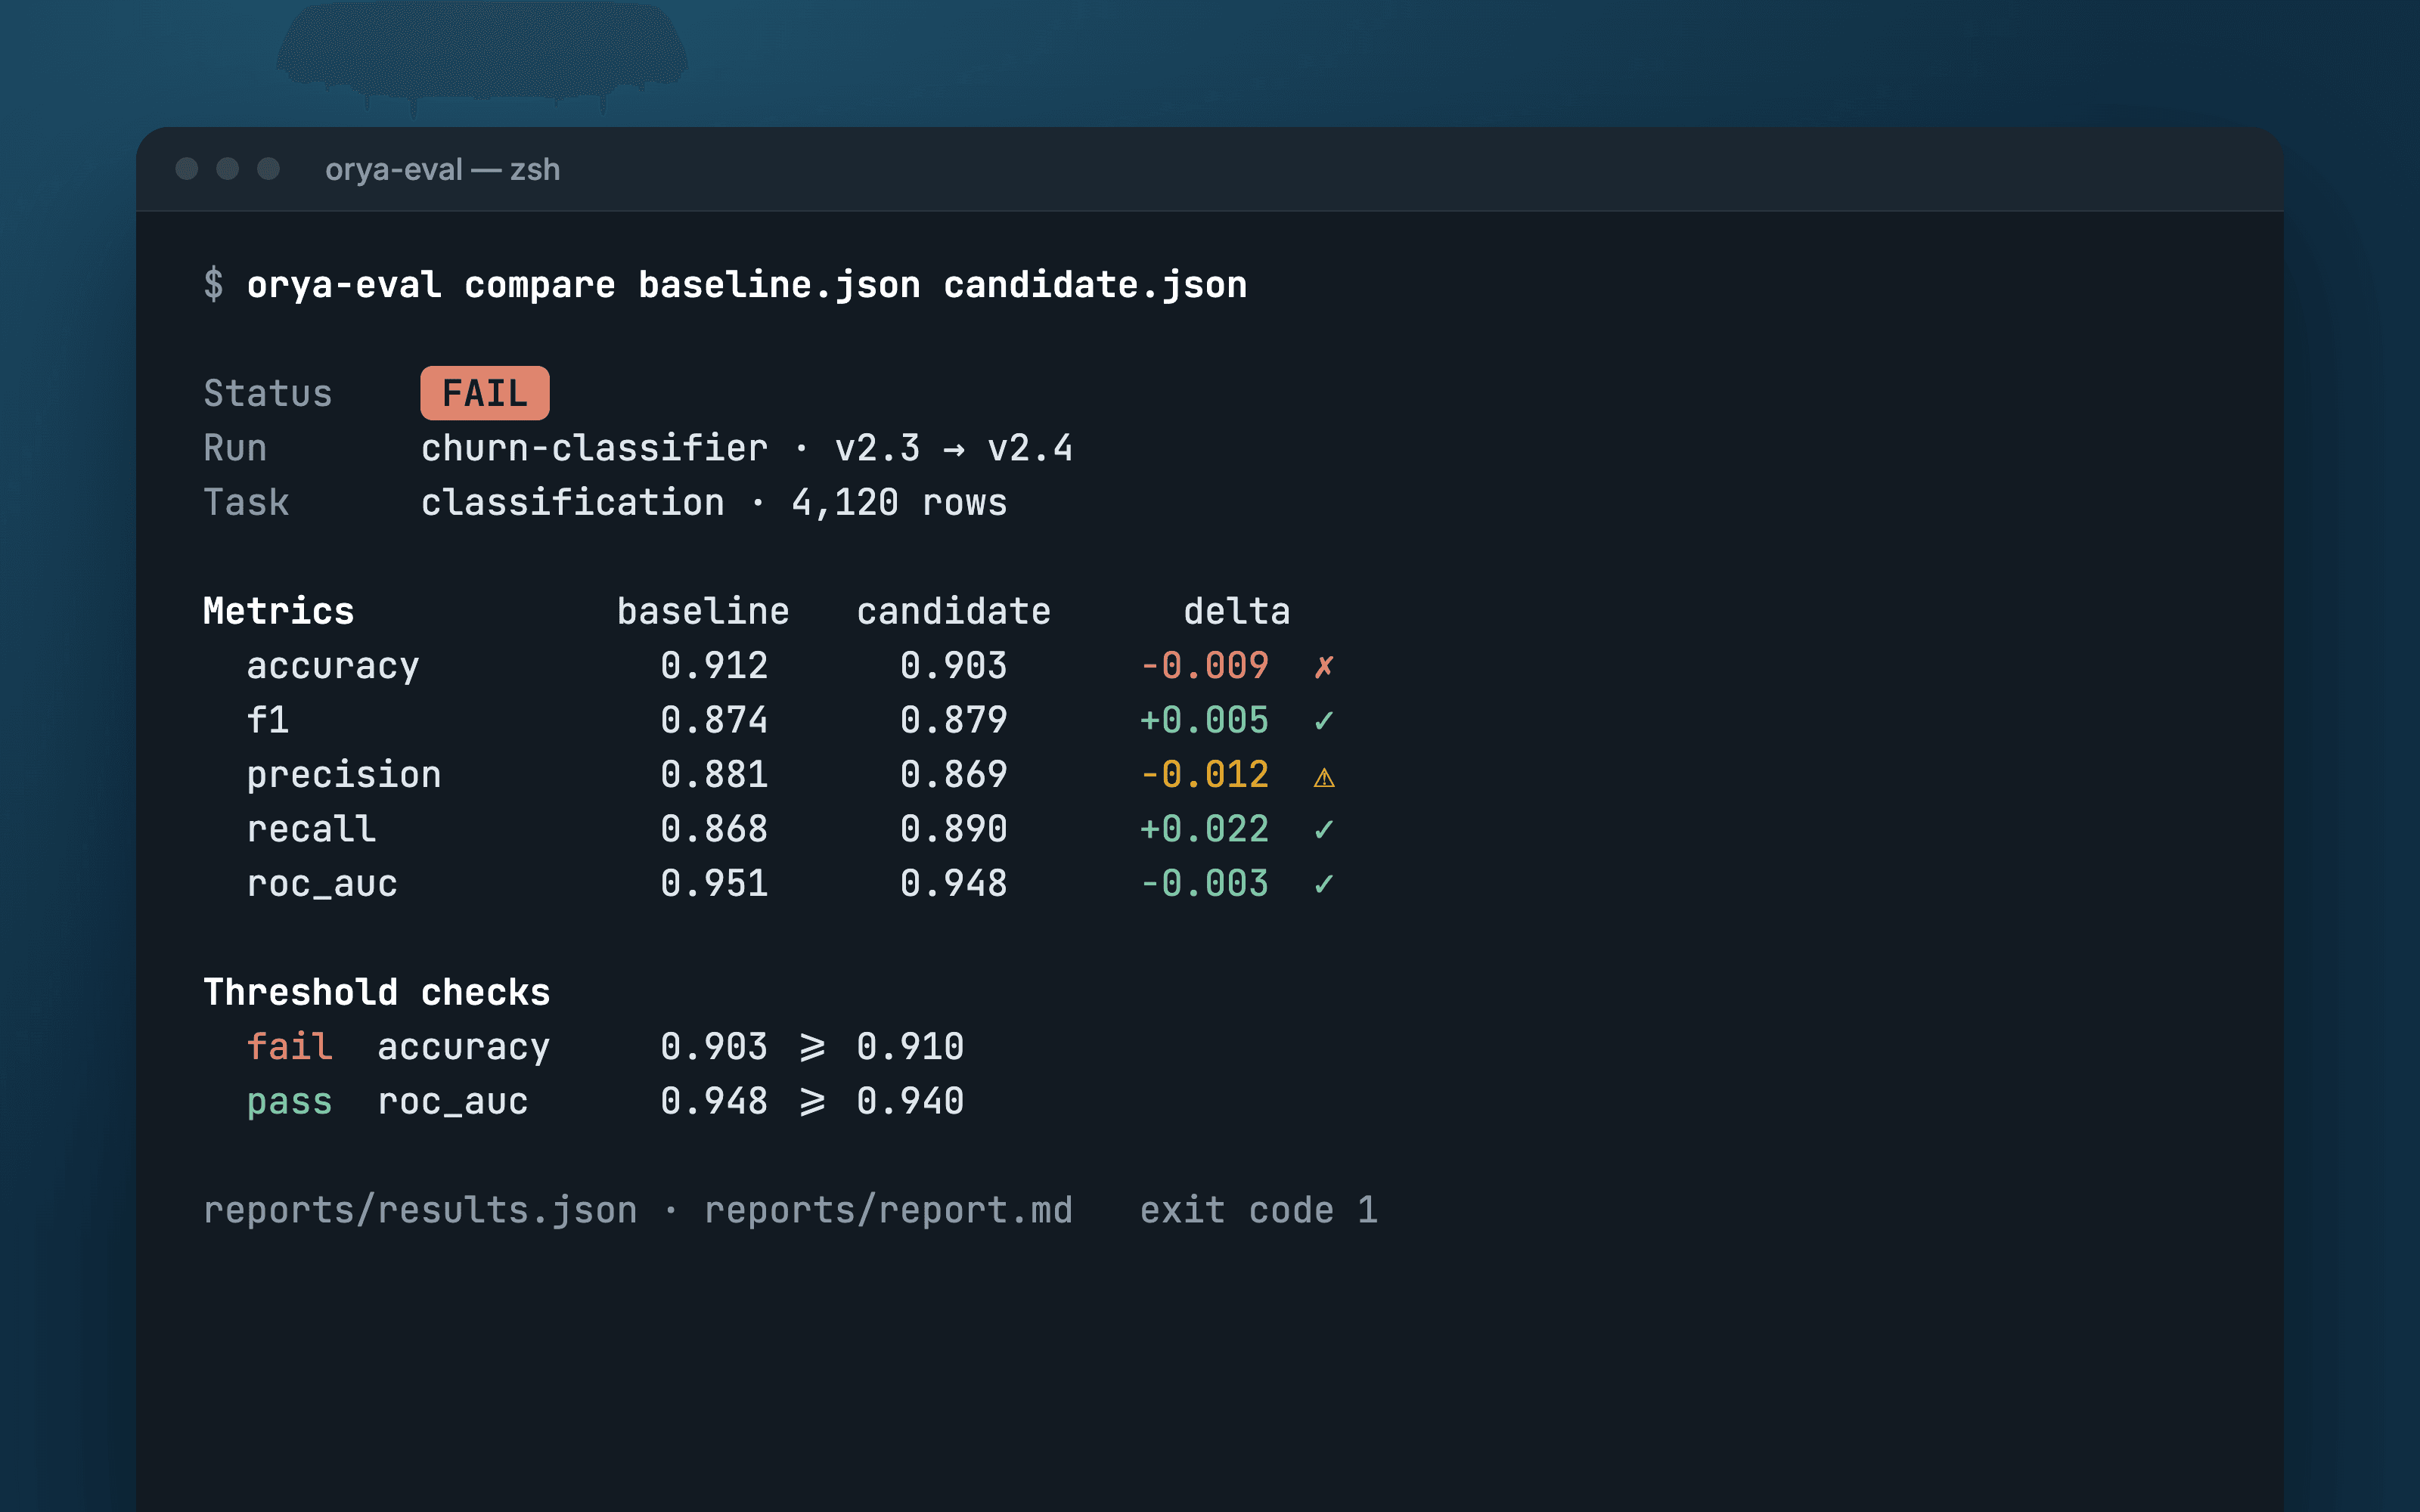This screenshot has height=1512, width=2420.
Task: Click the f1 delta value +0.005
Action: pos(1204,720)
